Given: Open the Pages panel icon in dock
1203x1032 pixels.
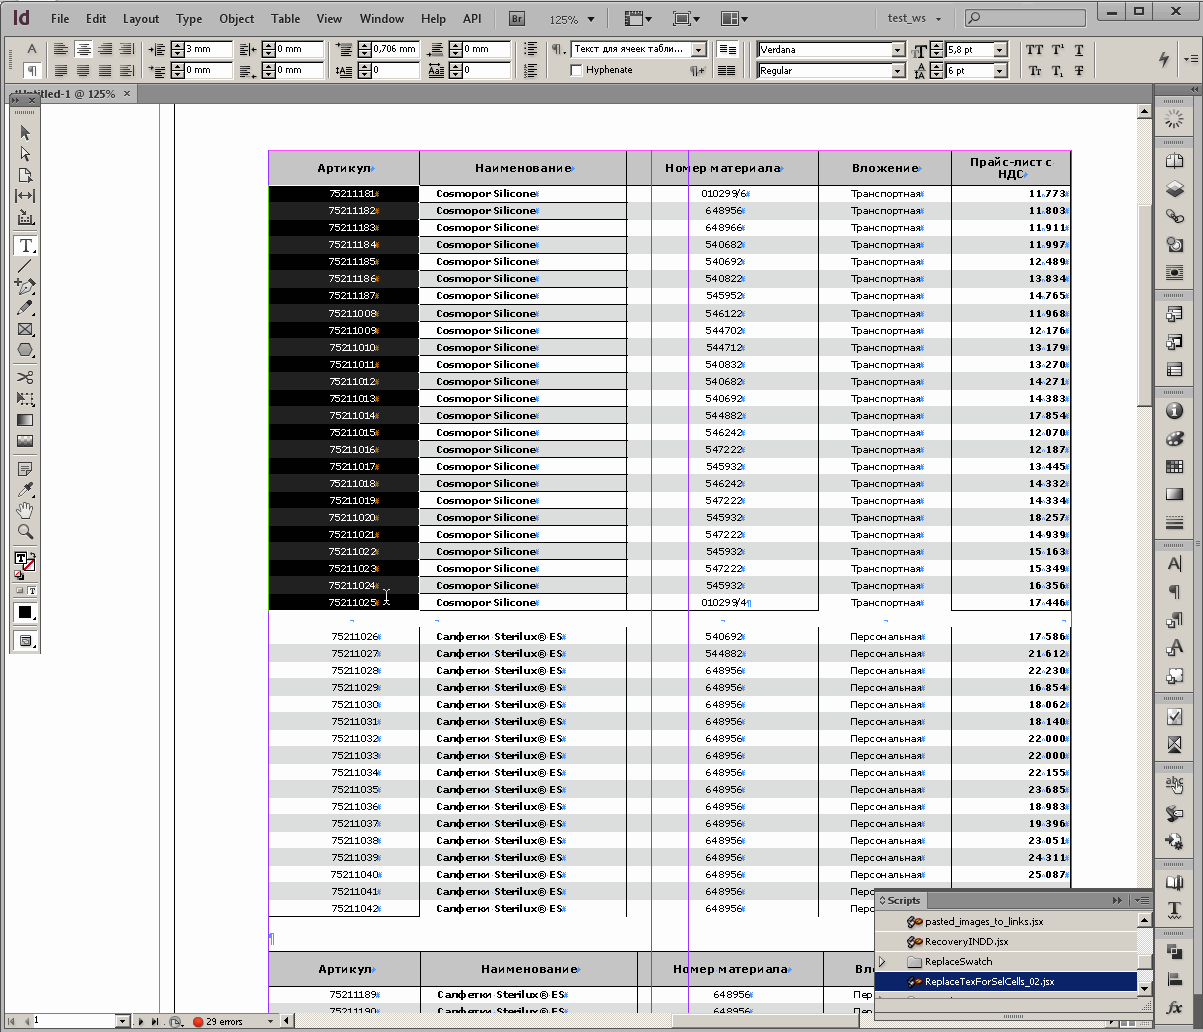Looking at the screenshot, I should [1175, 161].
